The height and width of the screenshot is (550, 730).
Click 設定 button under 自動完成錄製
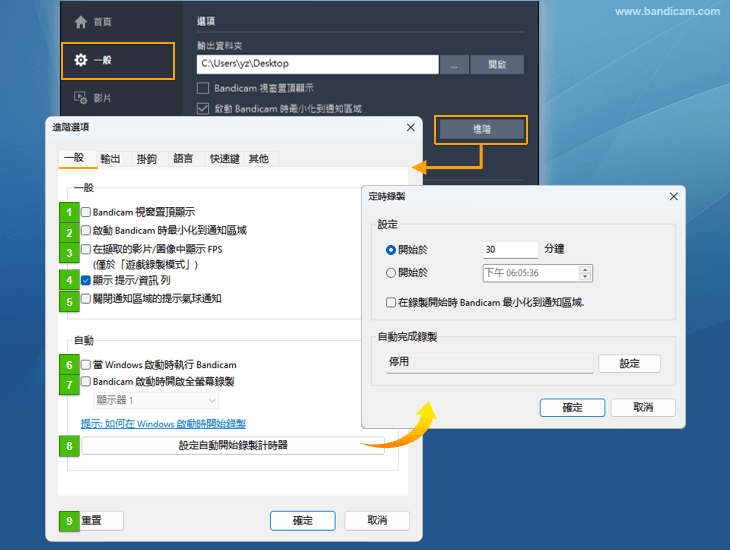[x=629, y=364]
